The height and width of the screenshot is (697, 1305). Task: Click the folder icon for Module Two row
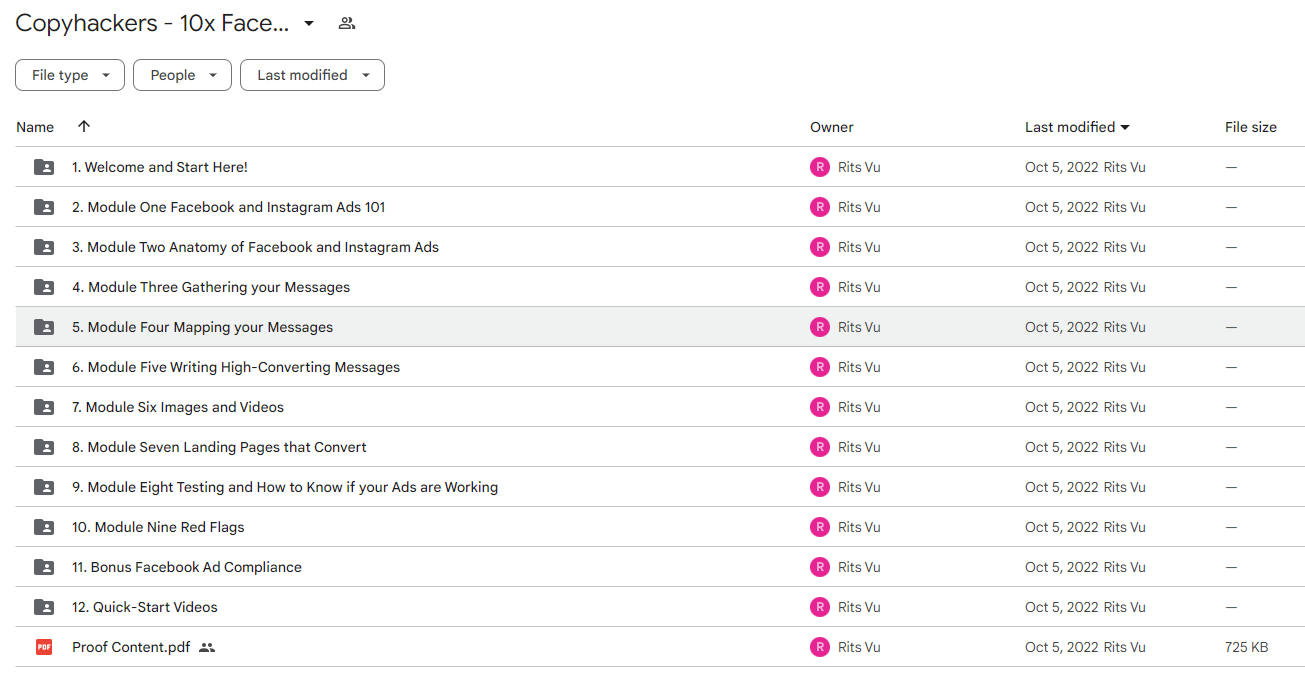[x=44, y=247]
